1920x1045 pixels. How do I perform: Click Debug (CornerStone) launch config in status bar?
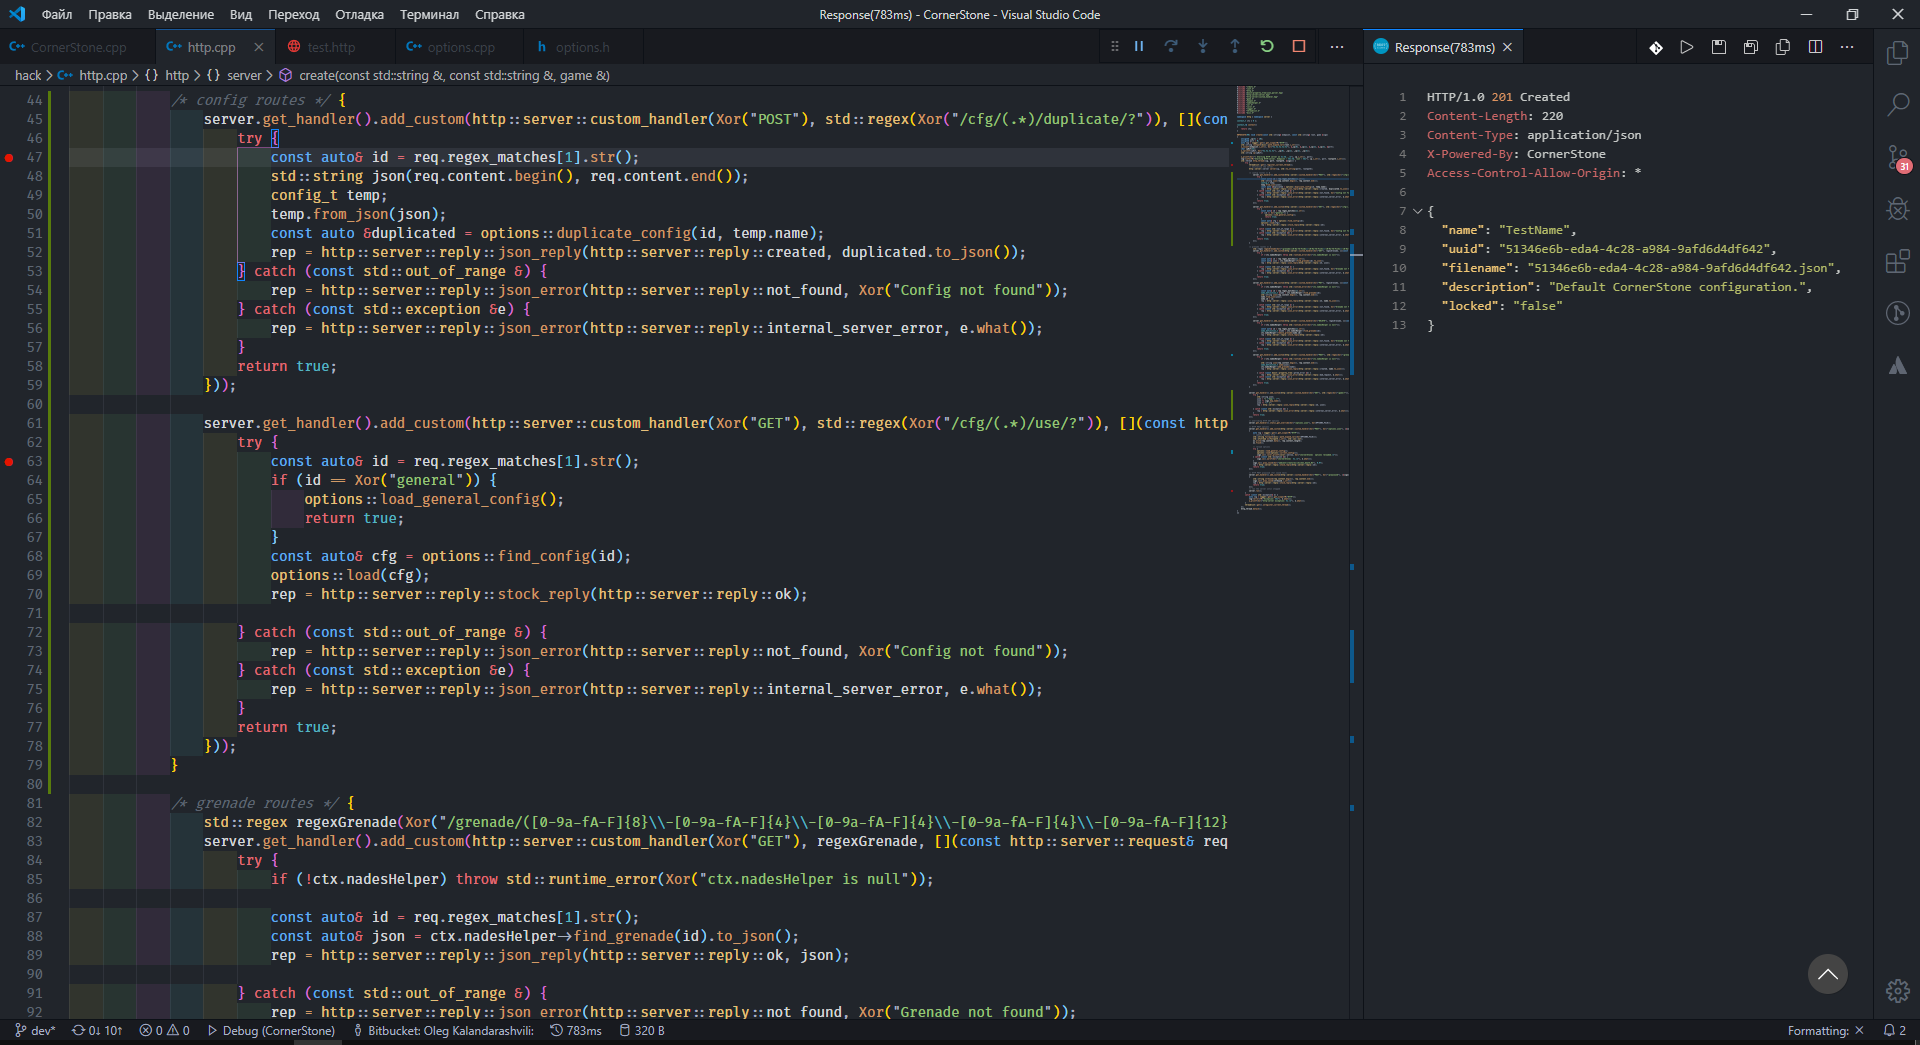[x=271, y=1030]
